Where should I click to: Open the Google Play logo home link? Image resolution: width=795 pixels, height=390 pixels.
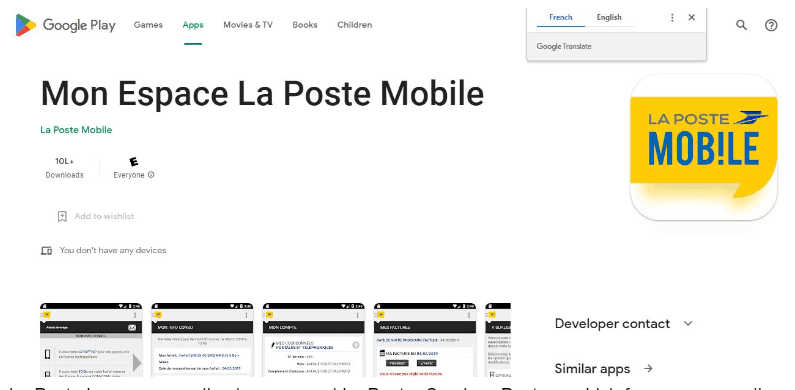[66, 25]
